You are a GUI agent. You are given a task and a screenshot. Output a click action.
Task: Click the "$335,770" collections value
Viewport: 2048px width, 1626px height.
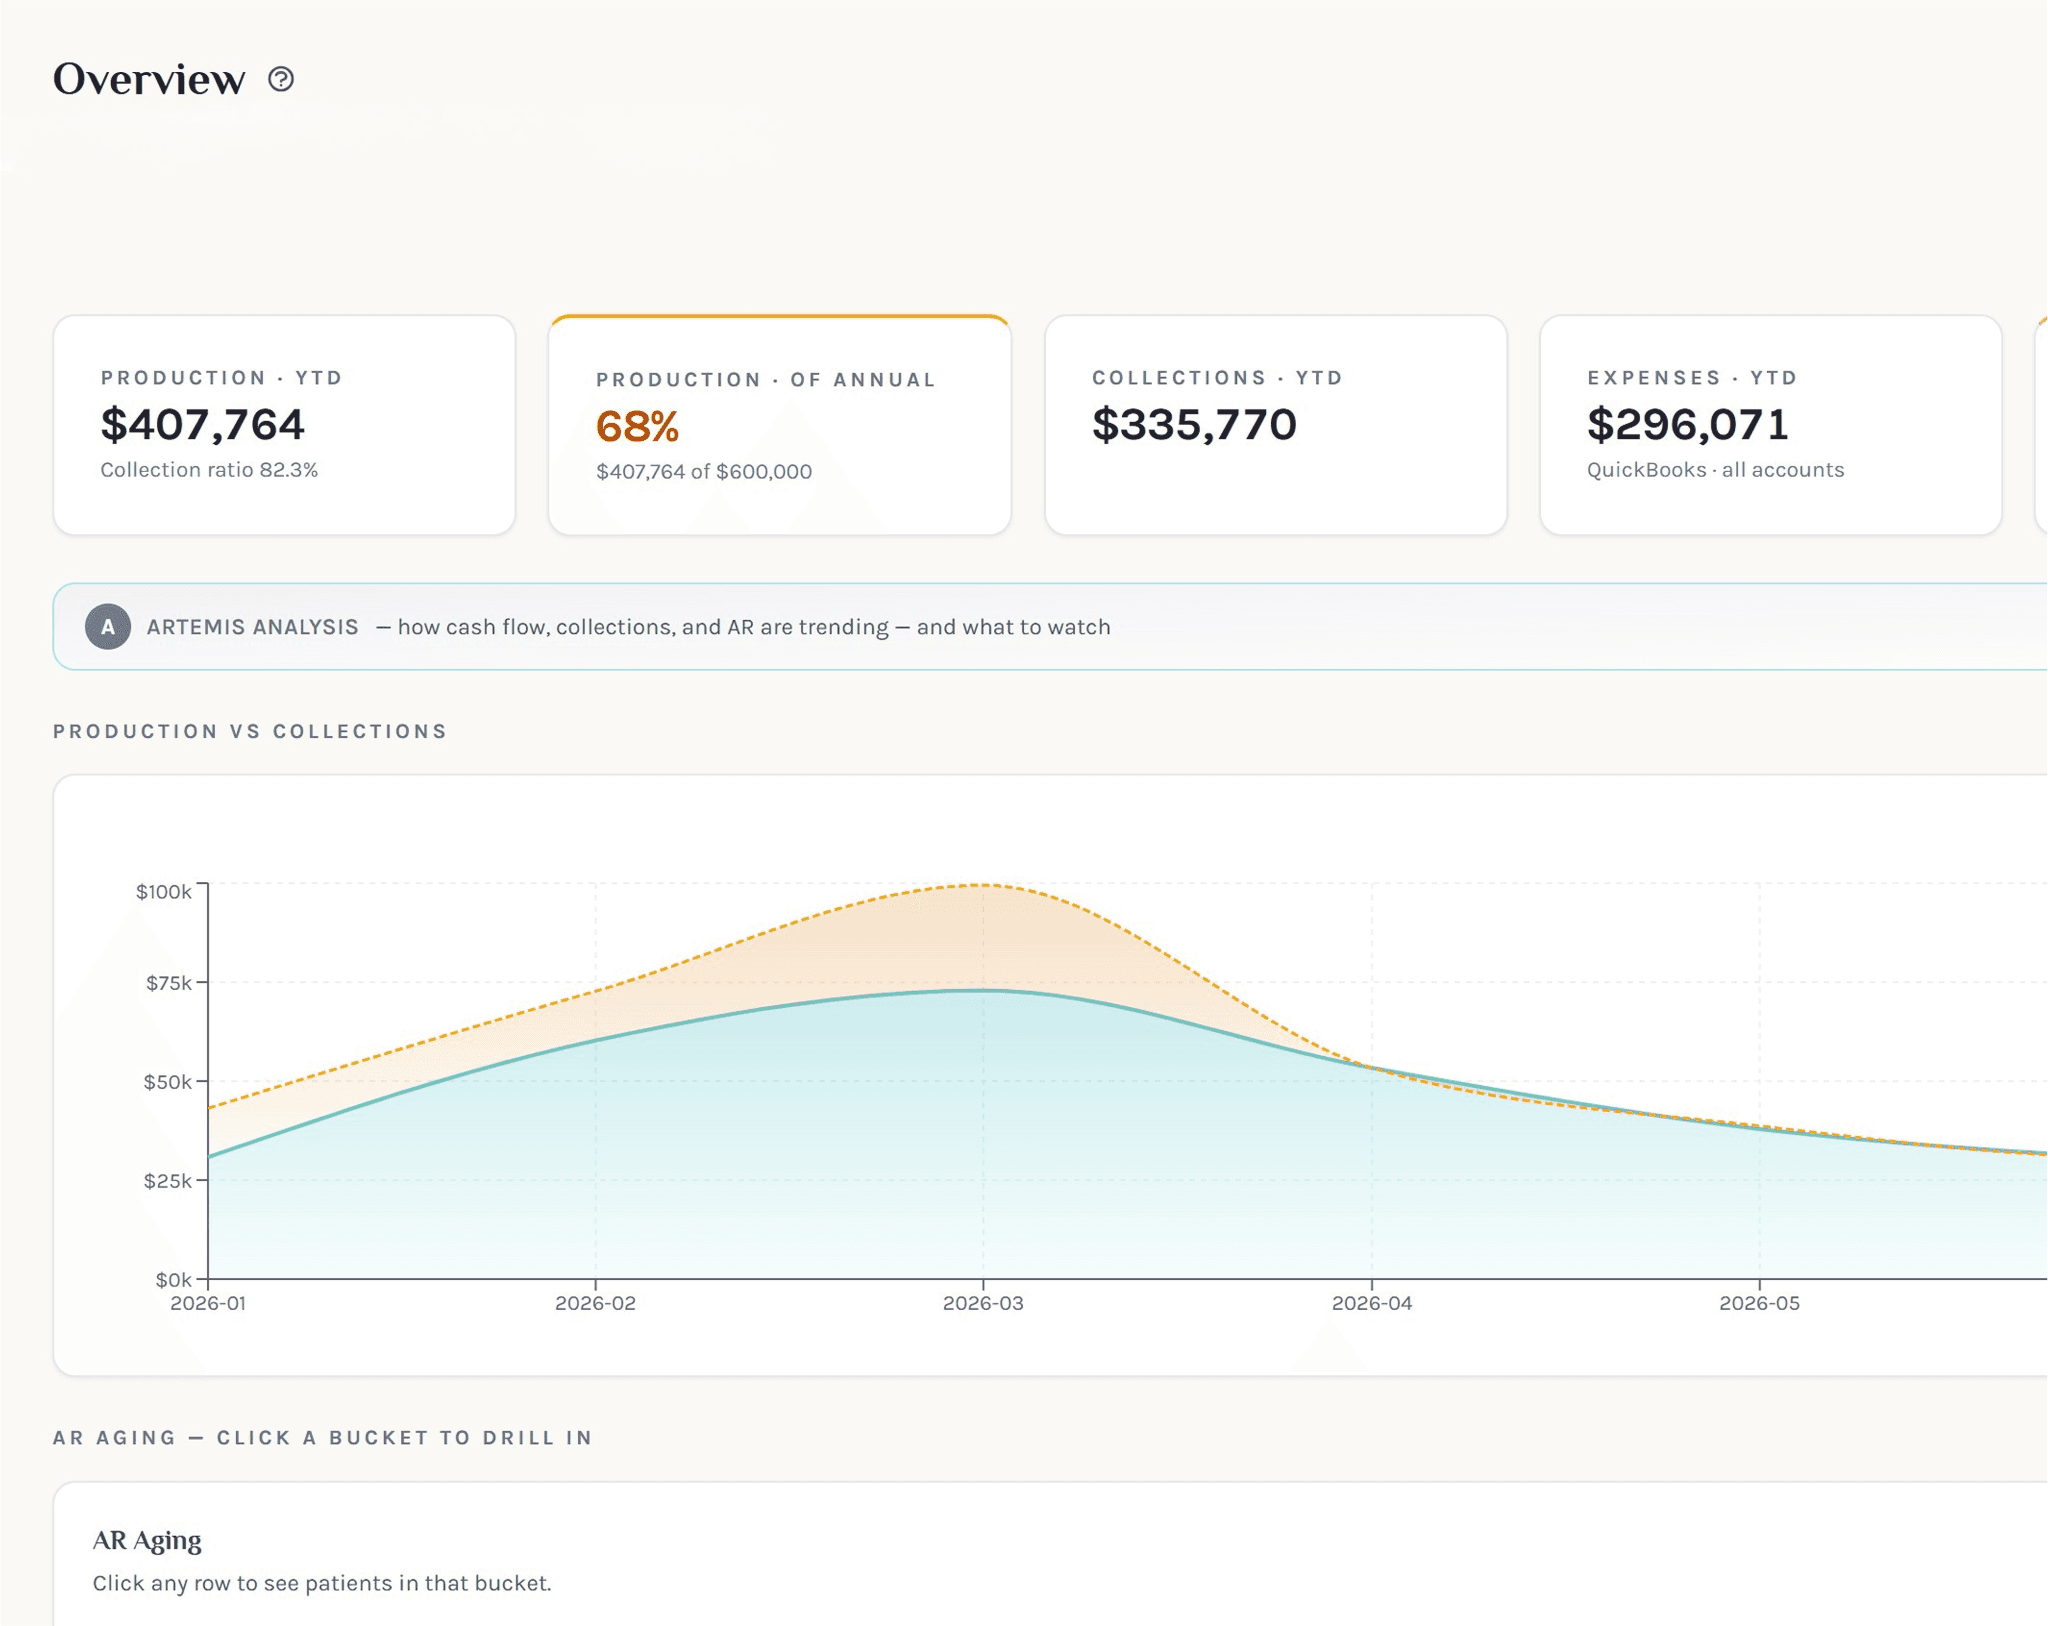point(1194,424)
